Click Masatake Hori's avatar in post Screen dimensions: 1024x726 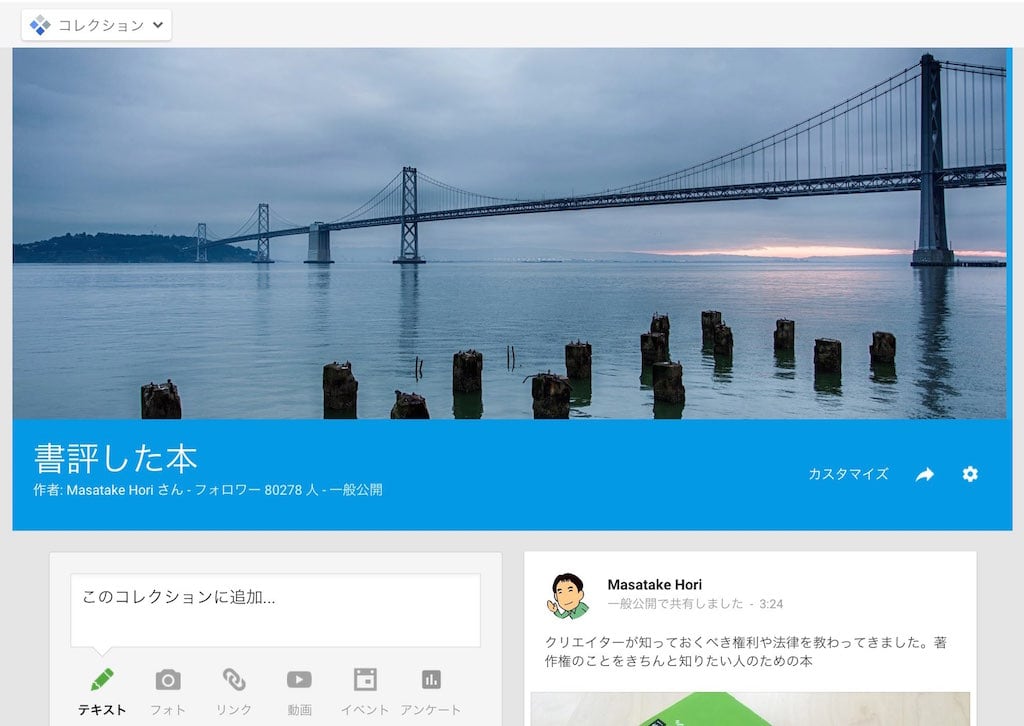(x=568, y=595)
